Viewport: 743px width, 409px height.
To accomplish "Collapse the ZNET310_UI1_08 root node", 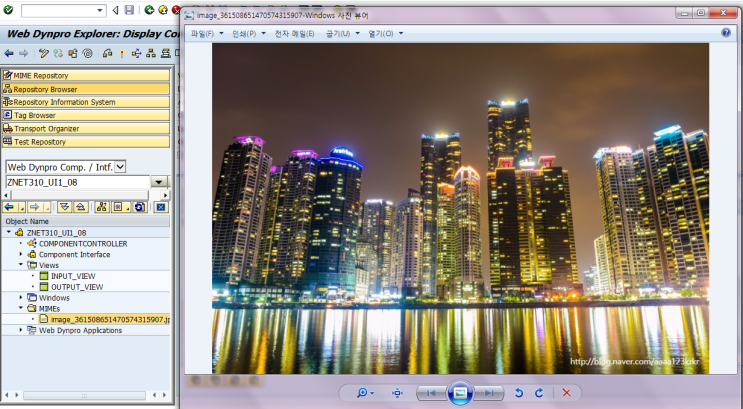I will click(x=9, y=232).
